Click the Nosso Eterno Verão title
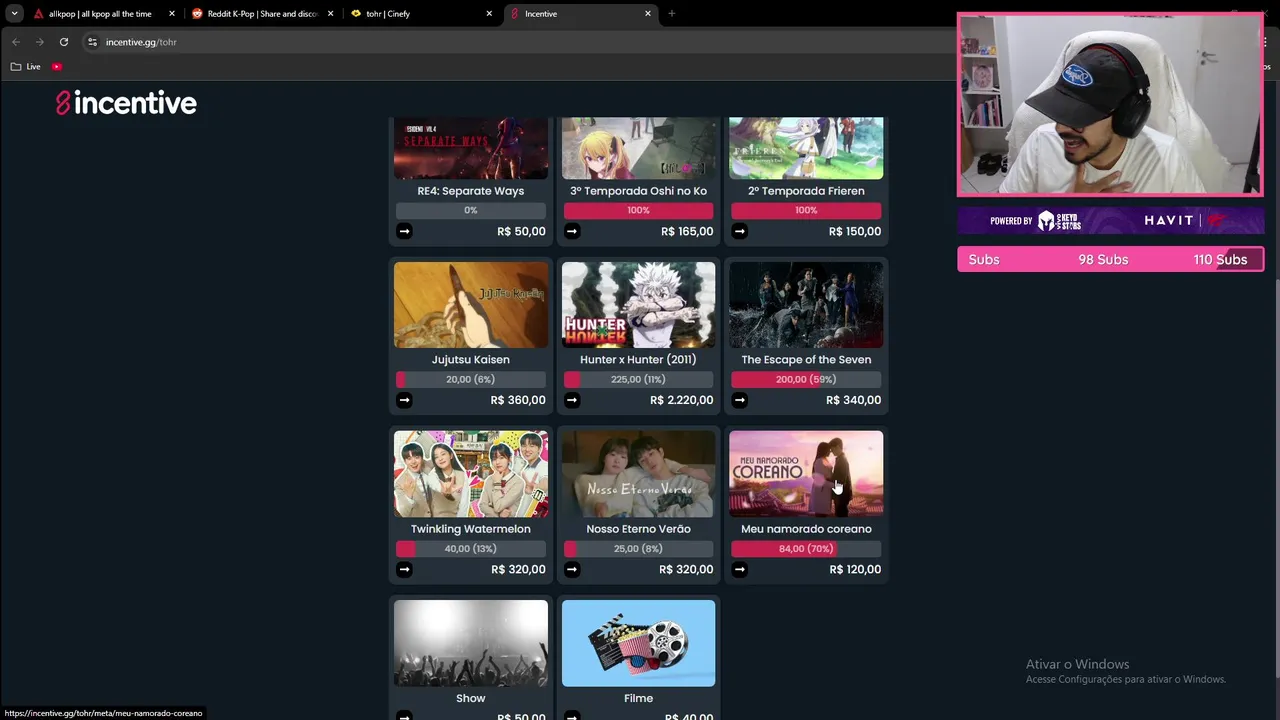The image size is (1280, 720). click(x=638, y=529)
